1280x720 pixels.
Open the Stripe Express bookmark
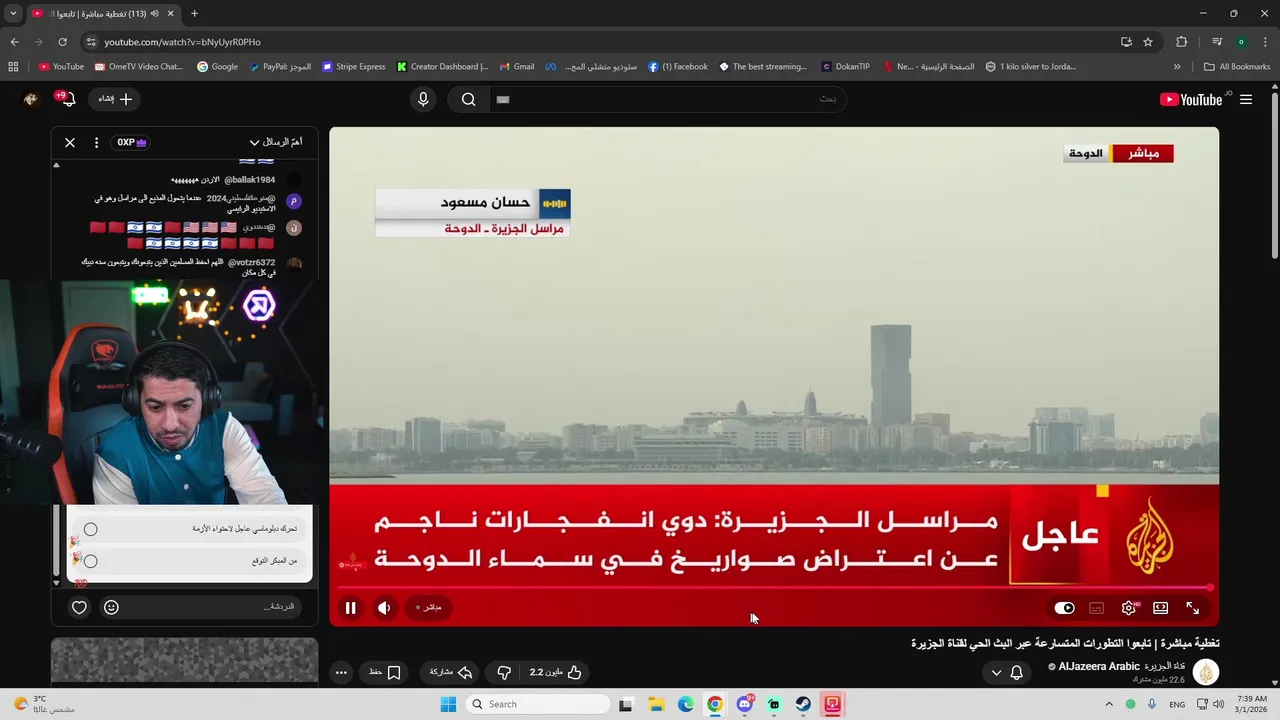[x=354, y=67]
